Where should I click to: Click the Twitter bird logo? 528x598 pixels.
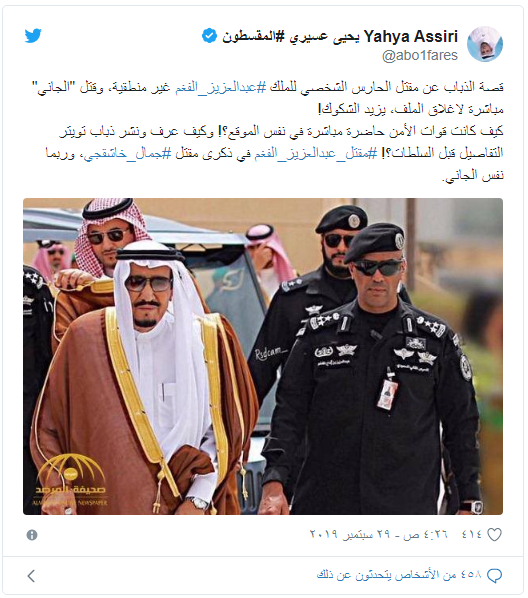click(x=33, y=36)
